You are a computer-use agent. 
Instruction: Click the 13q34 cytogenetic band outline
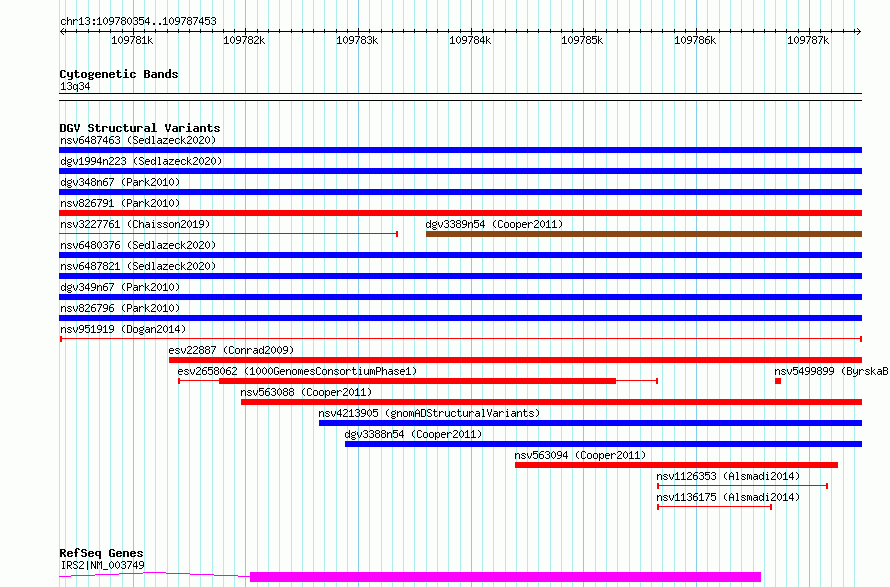(460, 97)
